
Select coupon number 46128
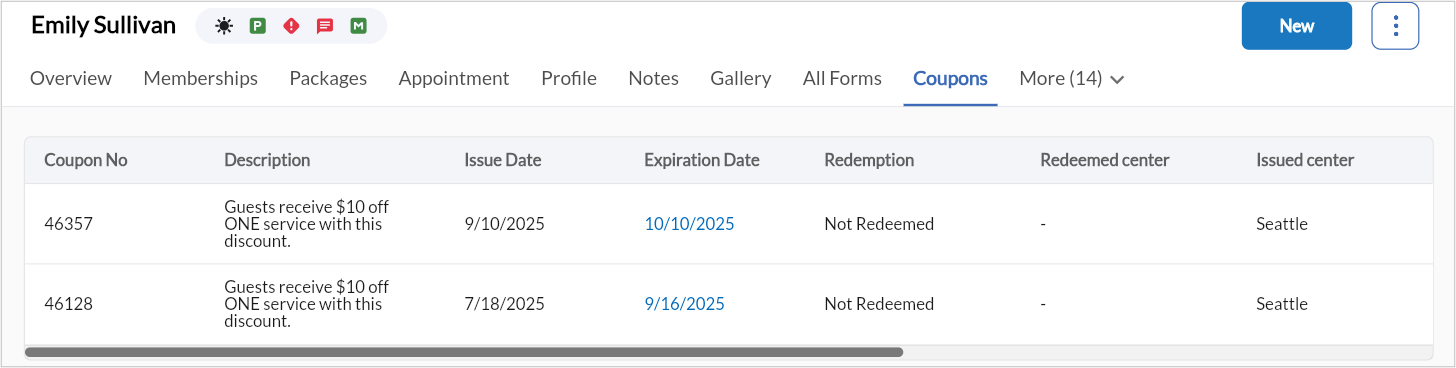(69, 304)
